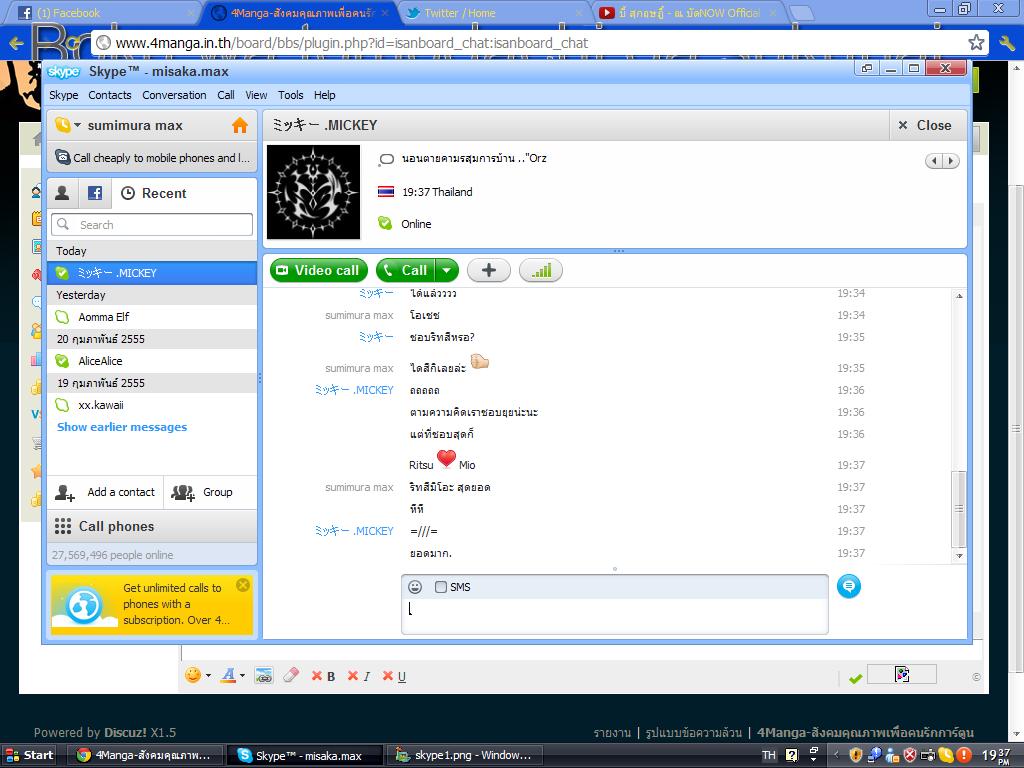Click MICKEY's profile picture

(313, 192)
